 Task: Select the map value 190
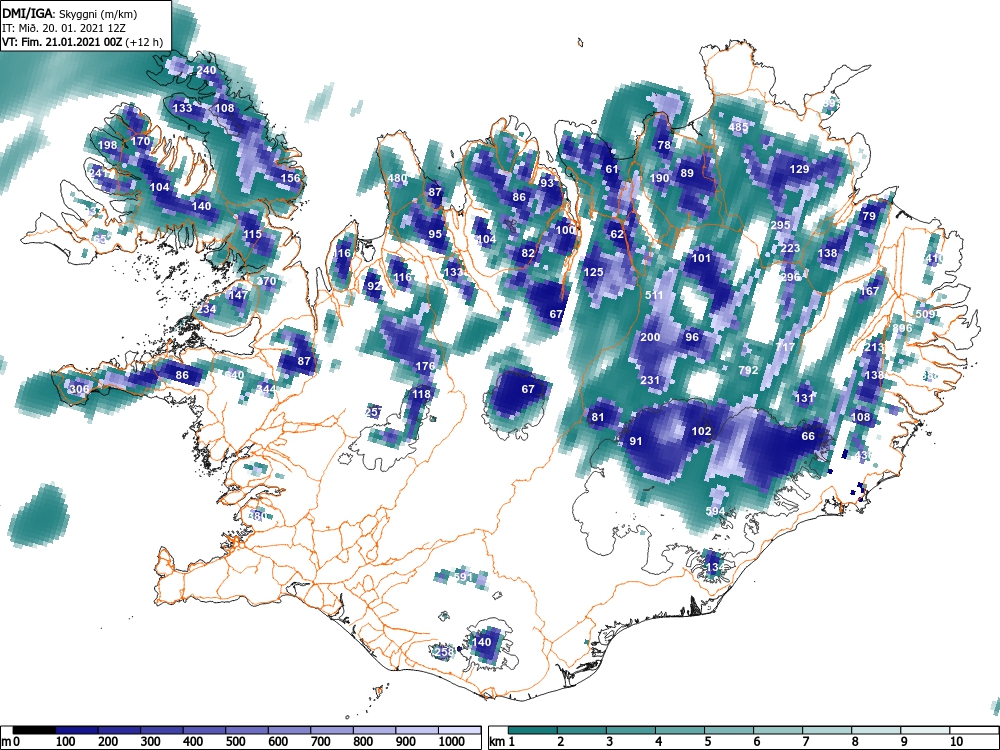coord(659,178)
